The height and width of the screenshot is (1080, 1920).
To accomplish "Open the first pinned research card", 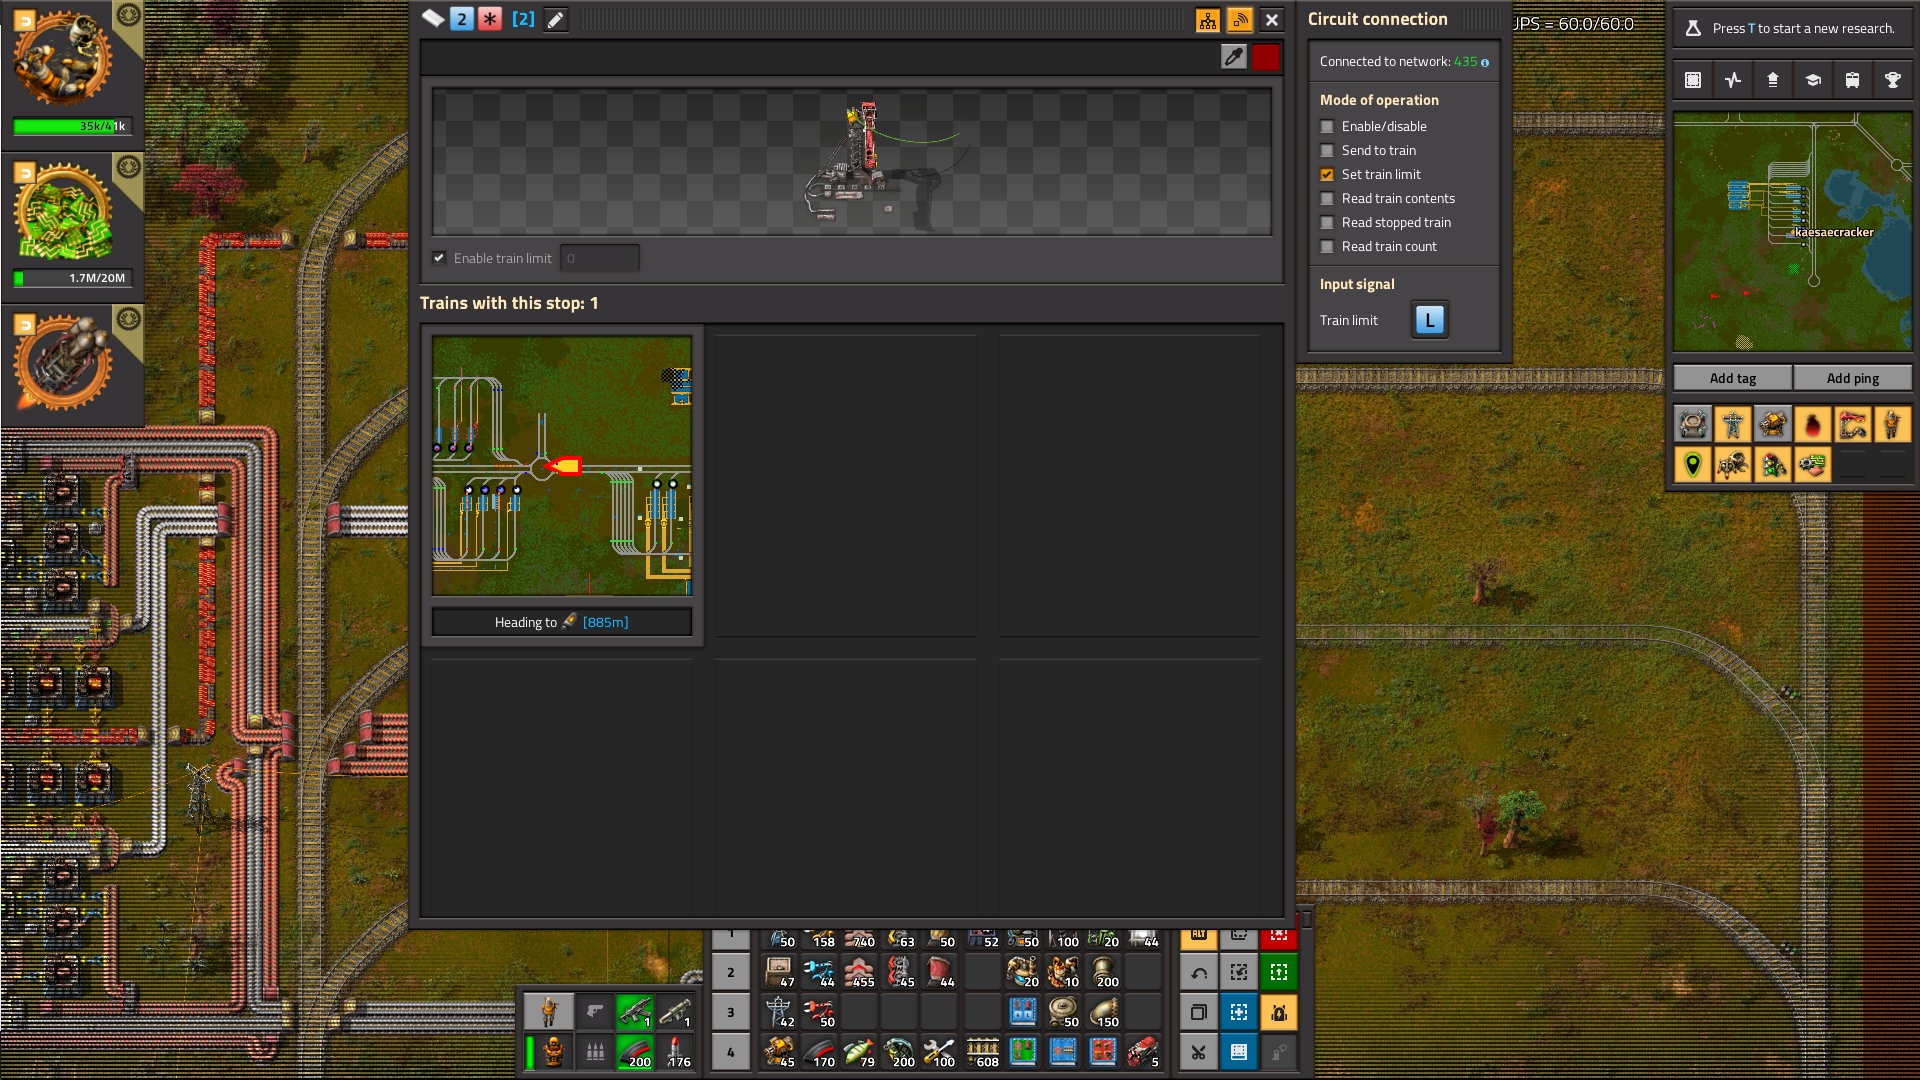I will (72, 75).
